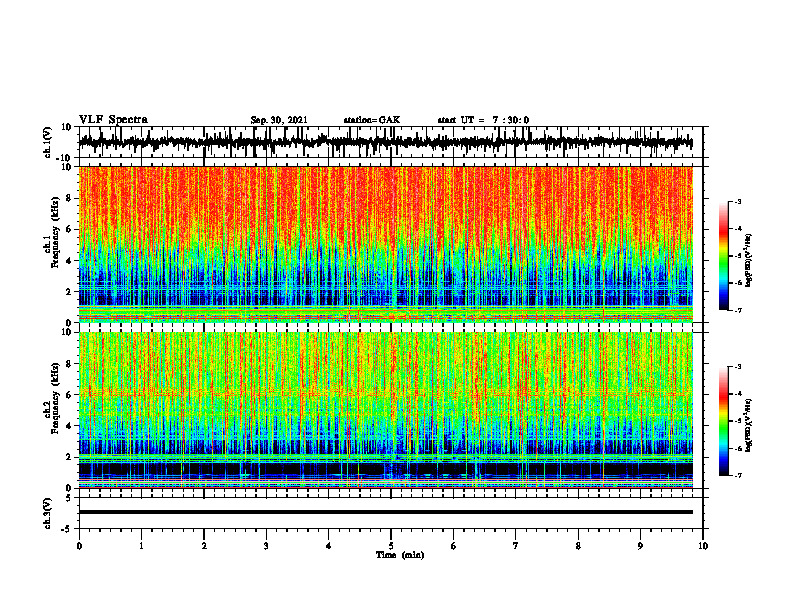Click the ch.1 spectrogram color scale bar
Screen dimensions: 792x612
tap(723, 256)
